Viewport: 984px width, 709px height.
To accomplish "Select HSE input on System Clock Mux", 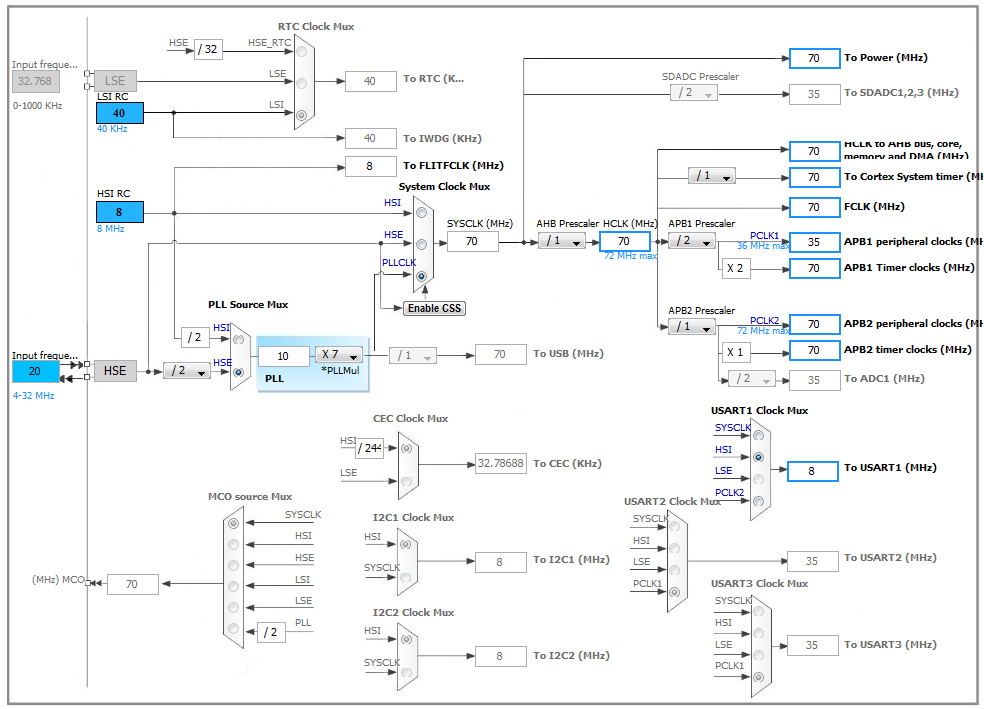I will click(x=422, y=244).
